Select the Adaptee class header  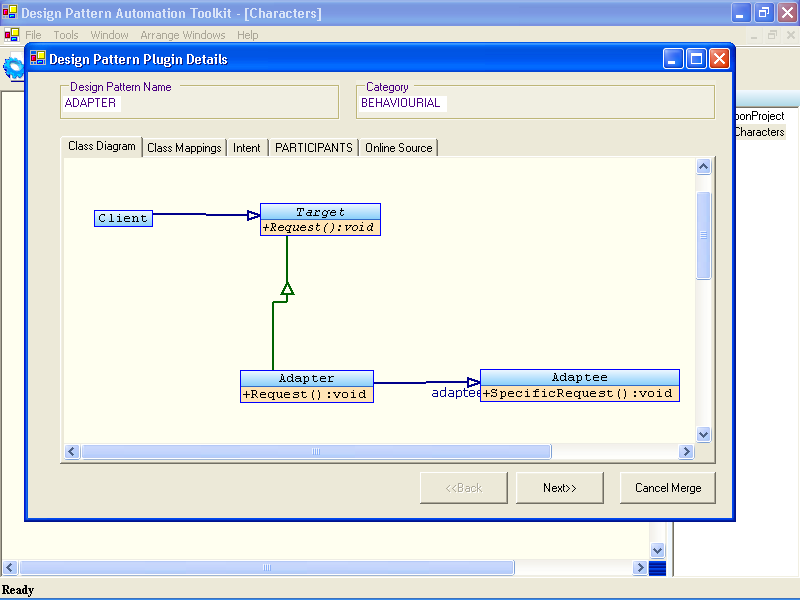click(580, 378)
